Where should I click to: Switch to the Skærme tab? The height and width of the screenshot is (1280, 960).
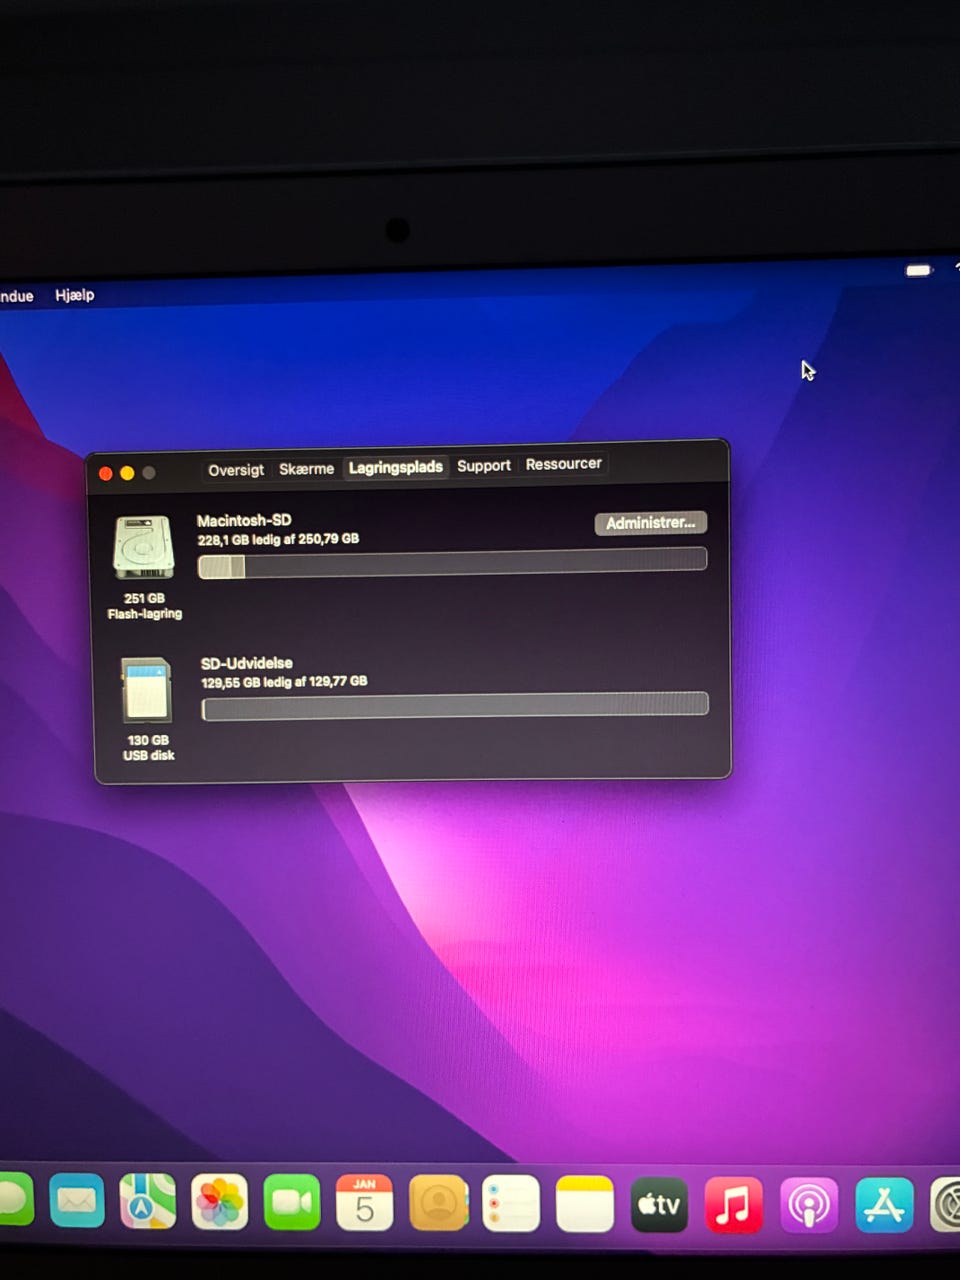coord(306,469)
